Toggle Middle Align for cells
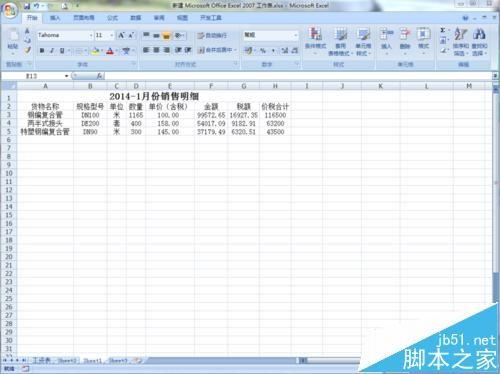The image size is (500, 374). tap(156, 35)
